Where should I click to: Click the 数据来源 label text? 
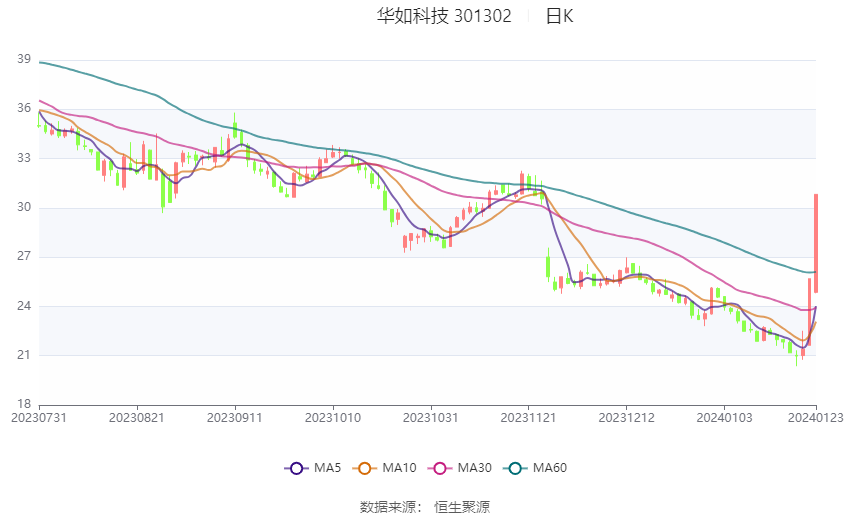pyautogui.click(x=388, y=507)
